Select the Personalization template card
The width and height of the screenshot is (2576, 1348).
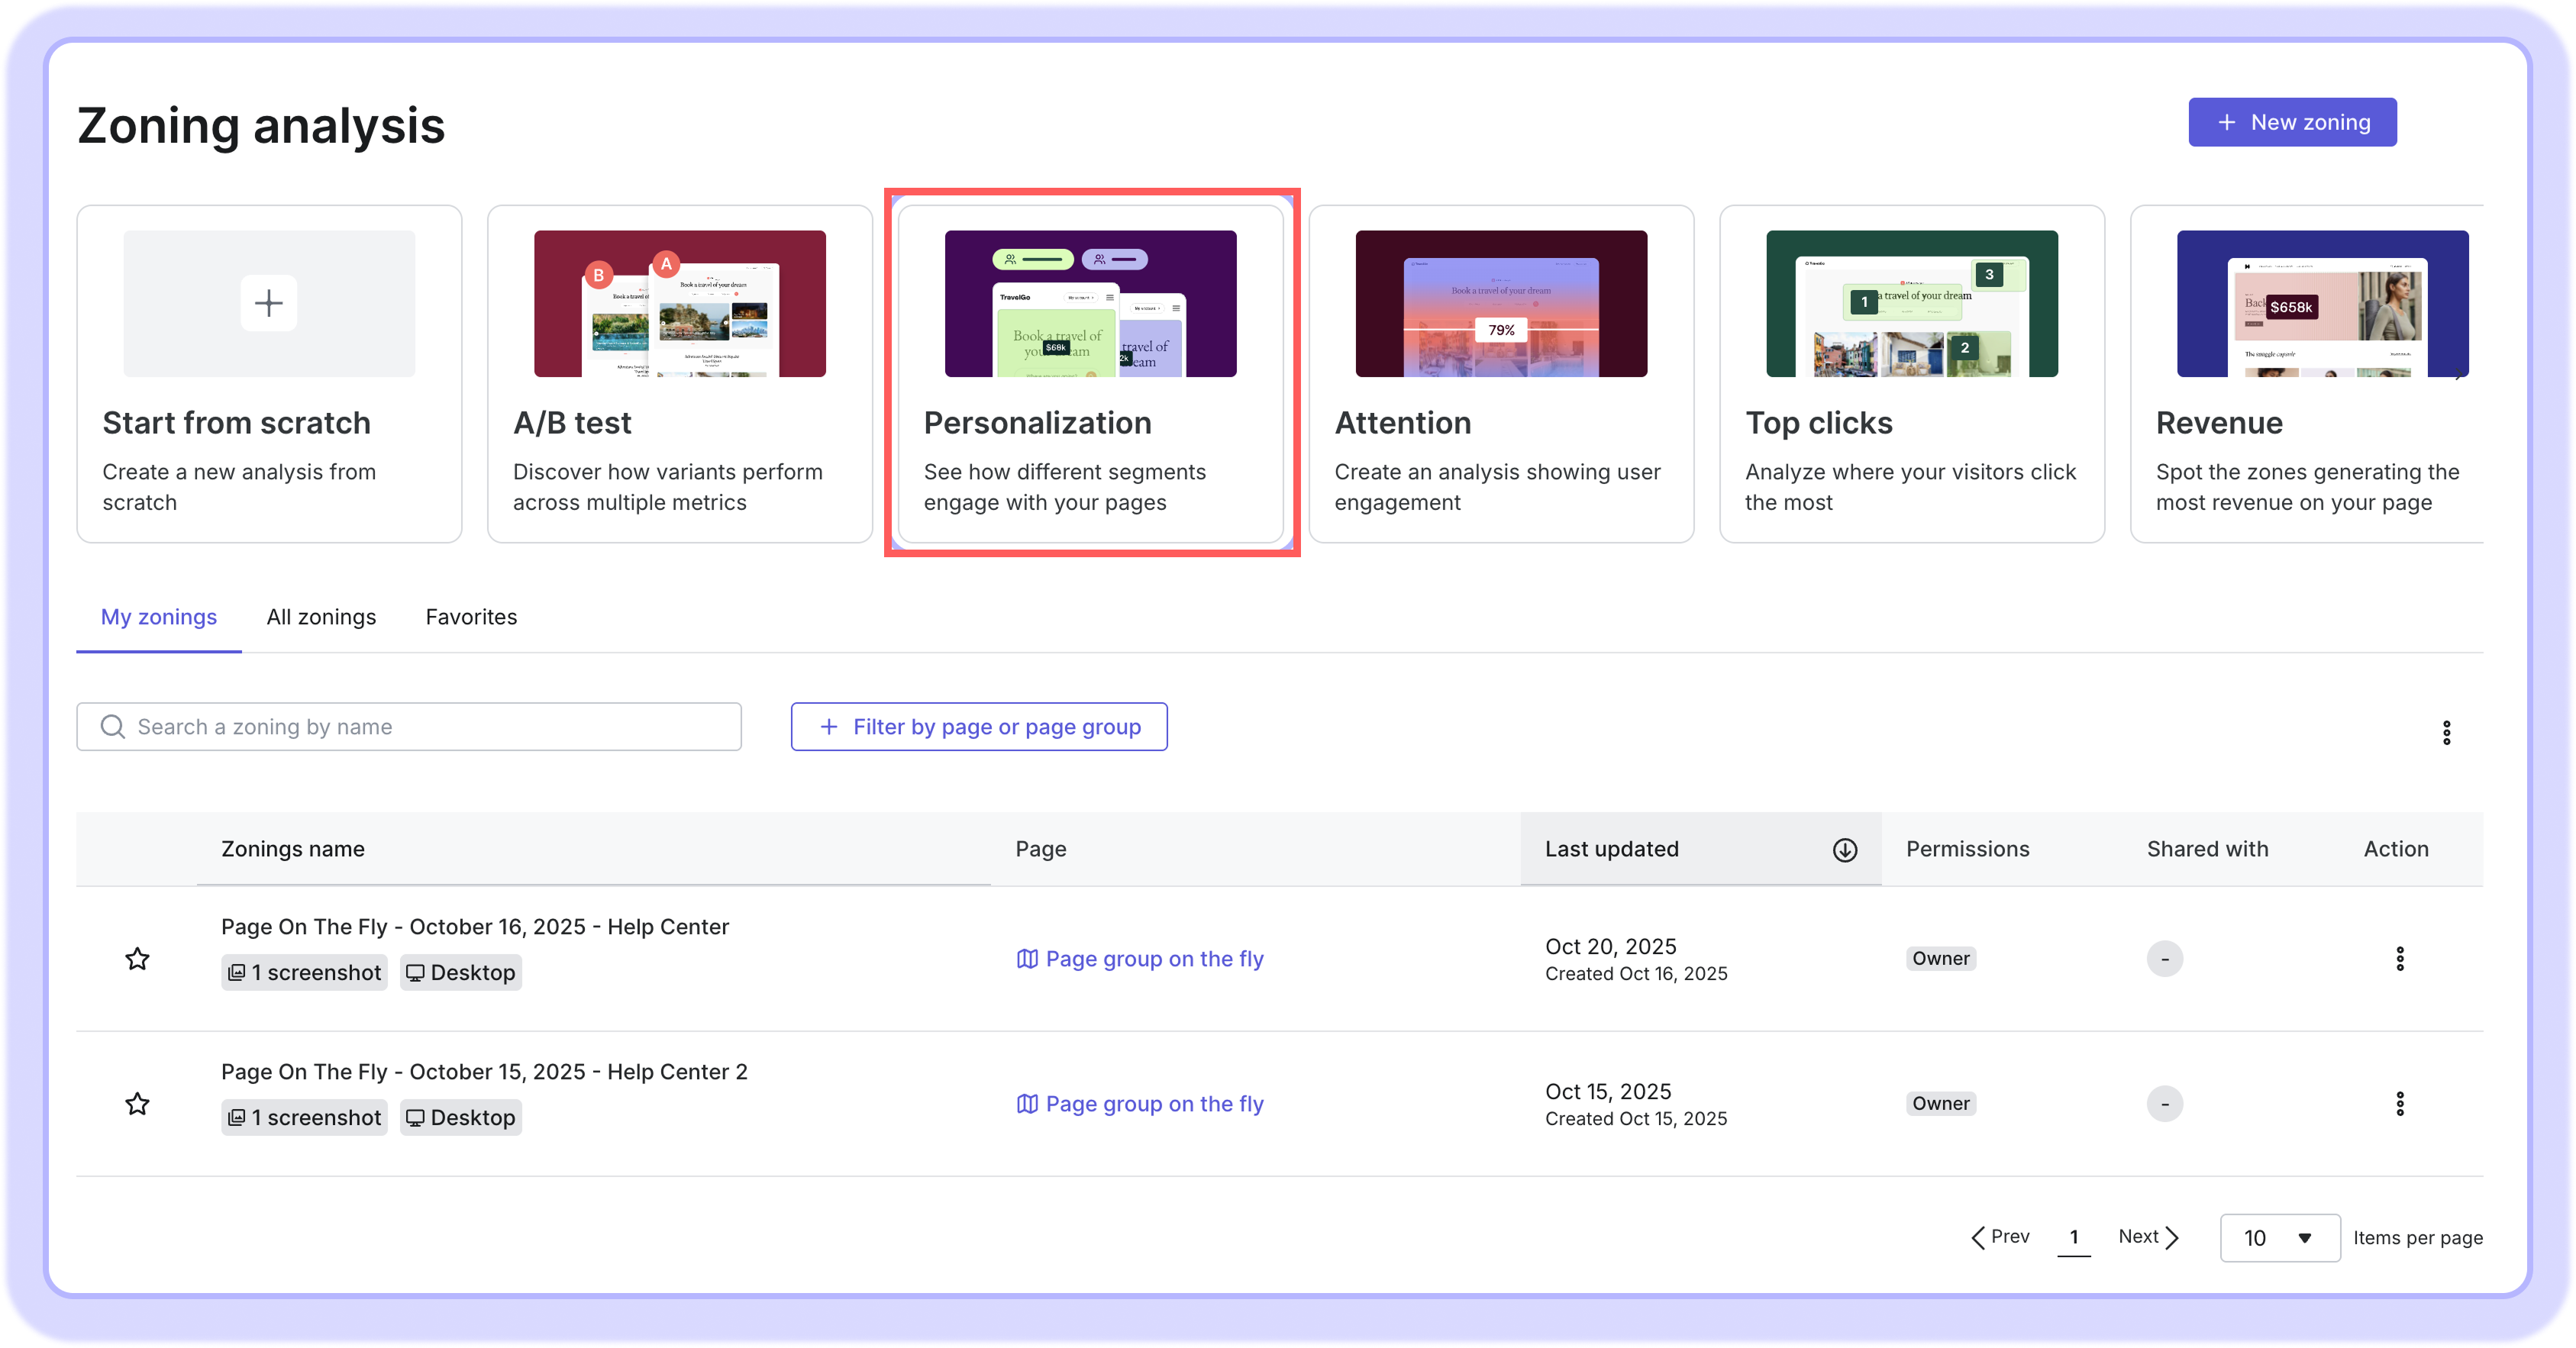pyautogui.click(x=1091, y=373)
